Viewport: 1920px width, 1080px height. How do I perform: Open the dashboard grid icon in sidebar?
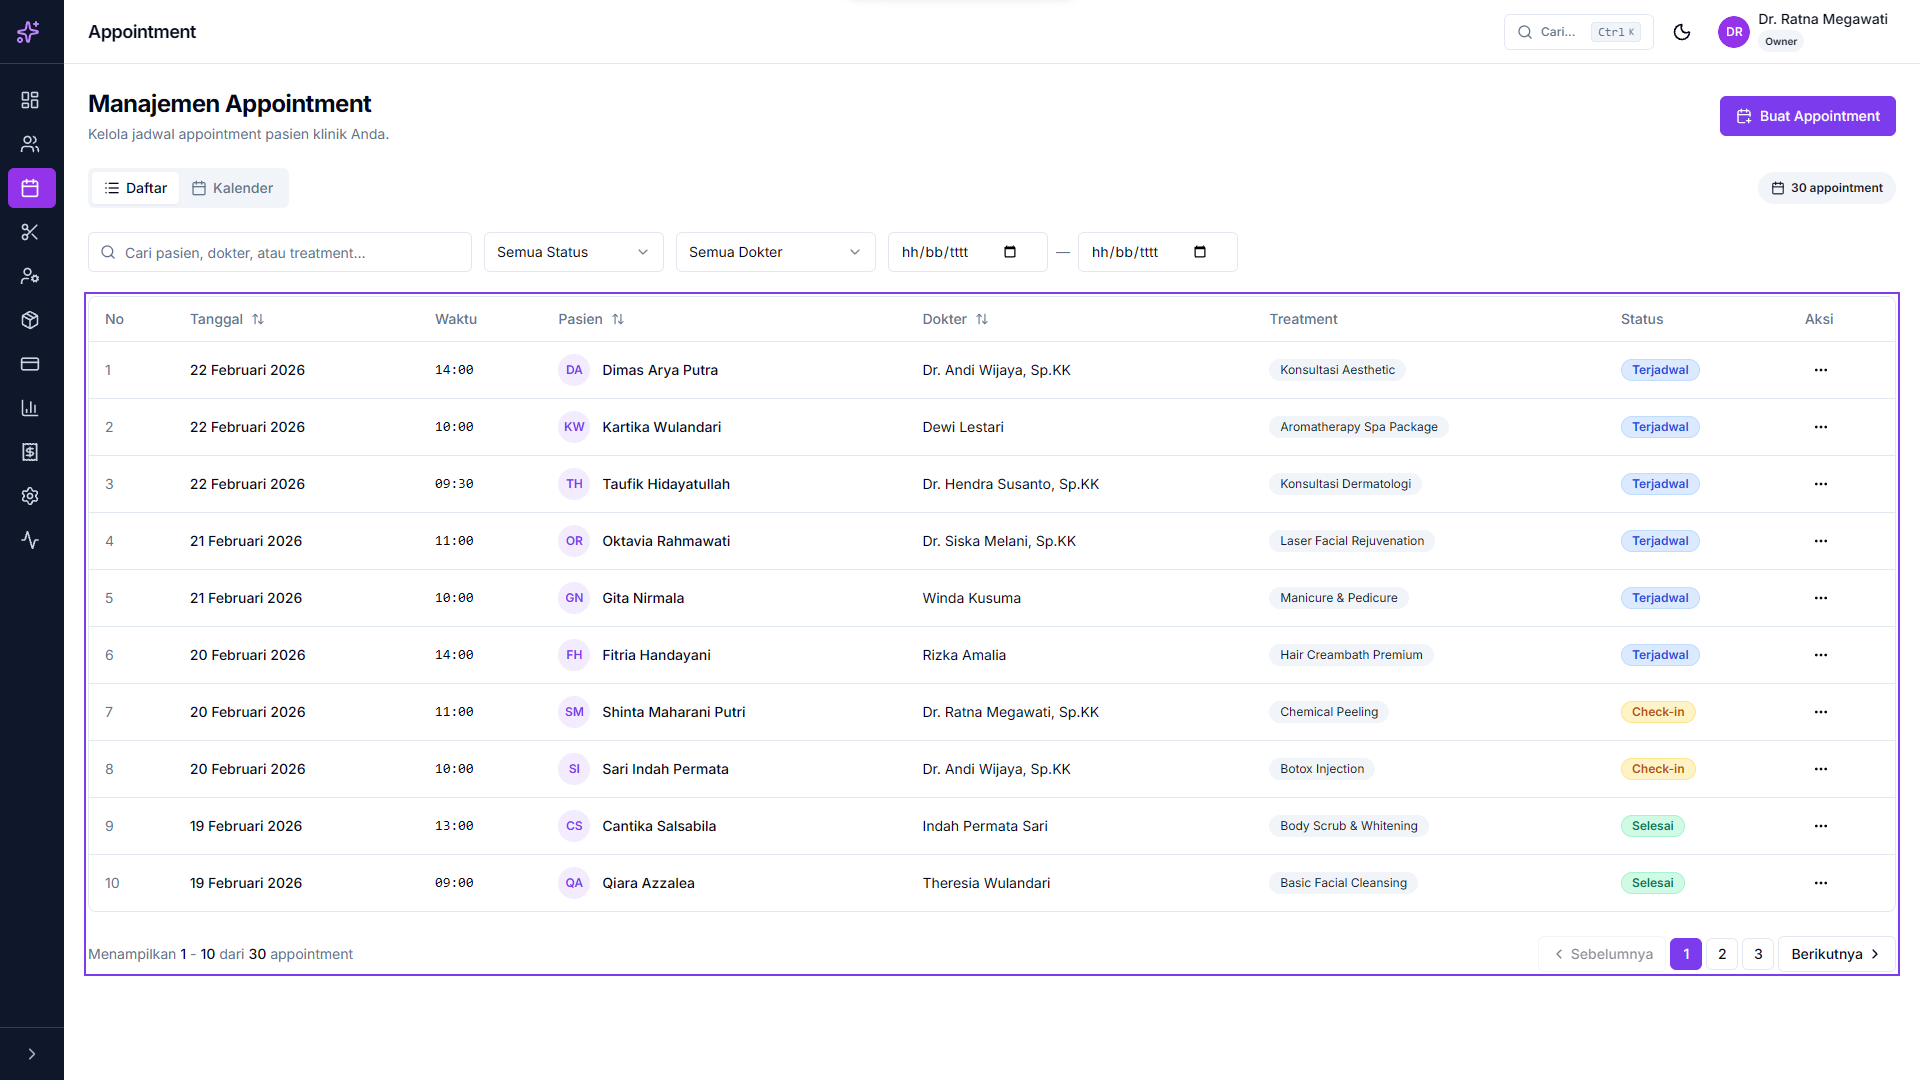[30, 100]
